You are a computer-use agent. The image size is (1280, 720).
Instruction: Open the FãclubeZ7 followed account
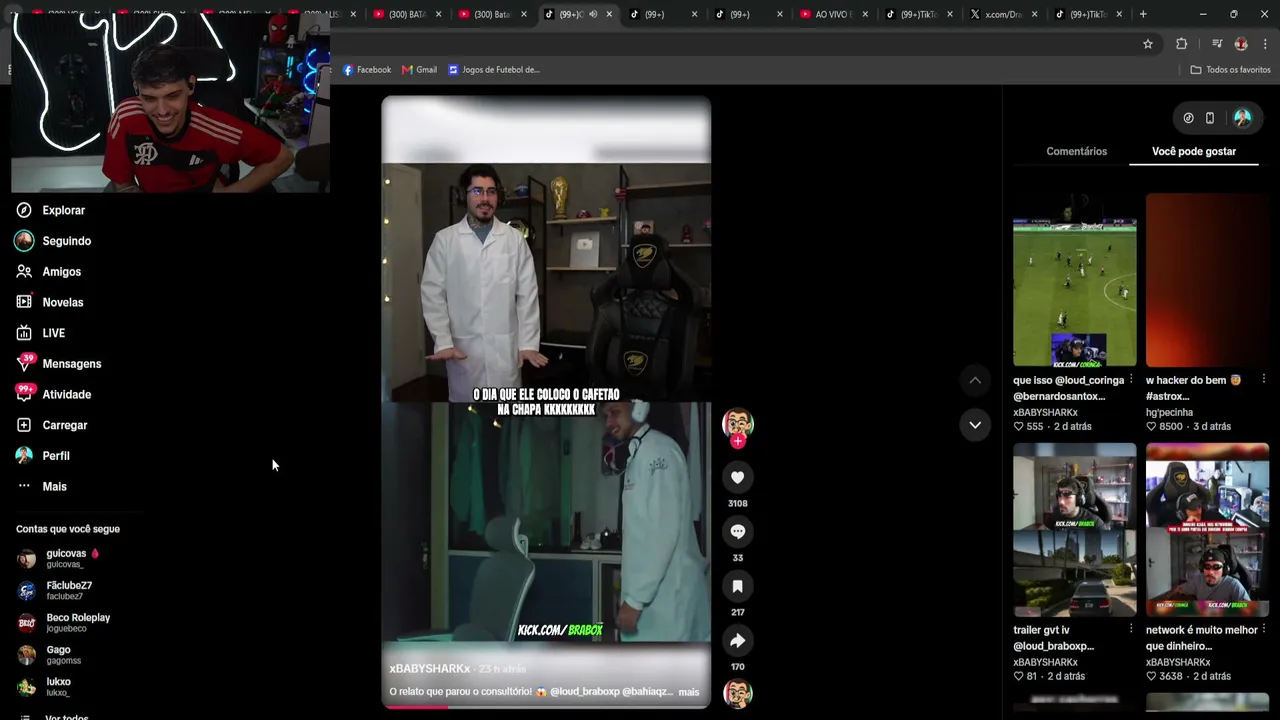point(54,590)
